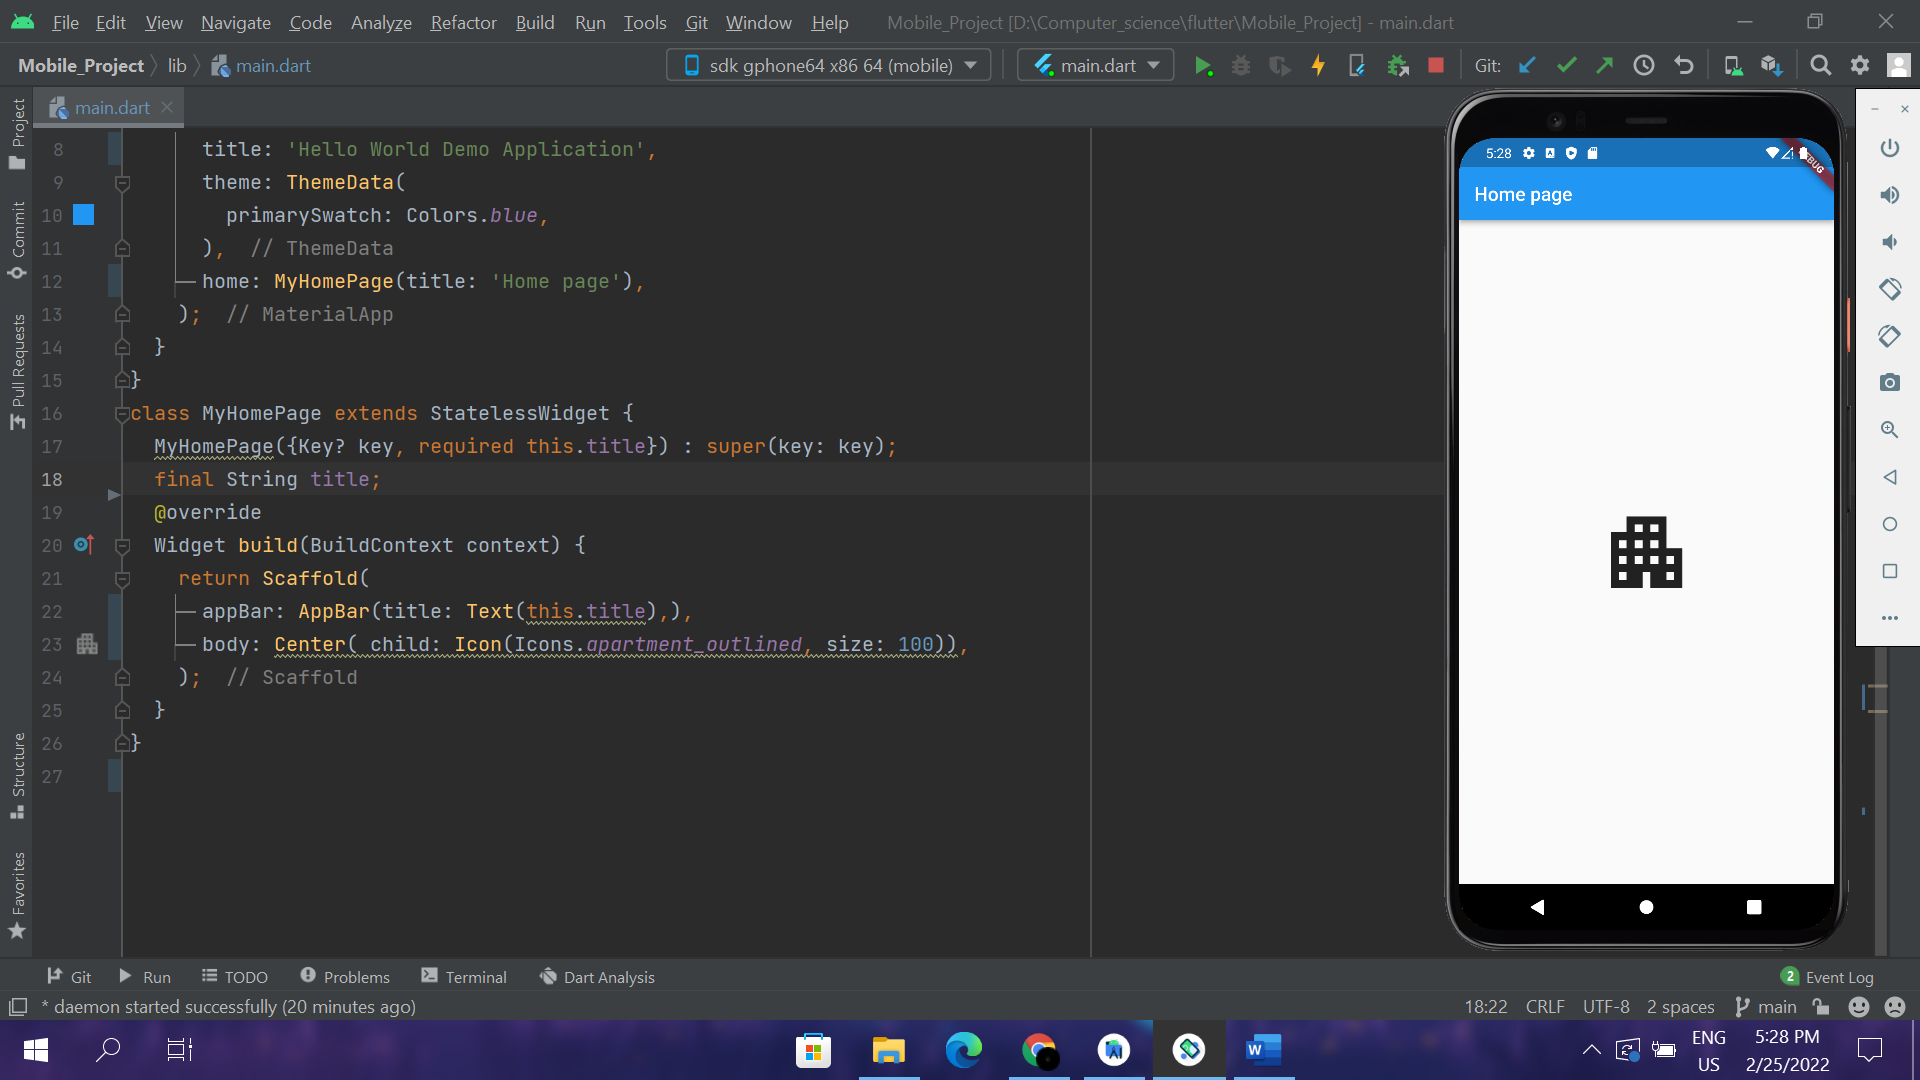
Task: Trigger Flutter Hot Reload lightning icon
Action: pyautogui.click(x=1318, y=66)
